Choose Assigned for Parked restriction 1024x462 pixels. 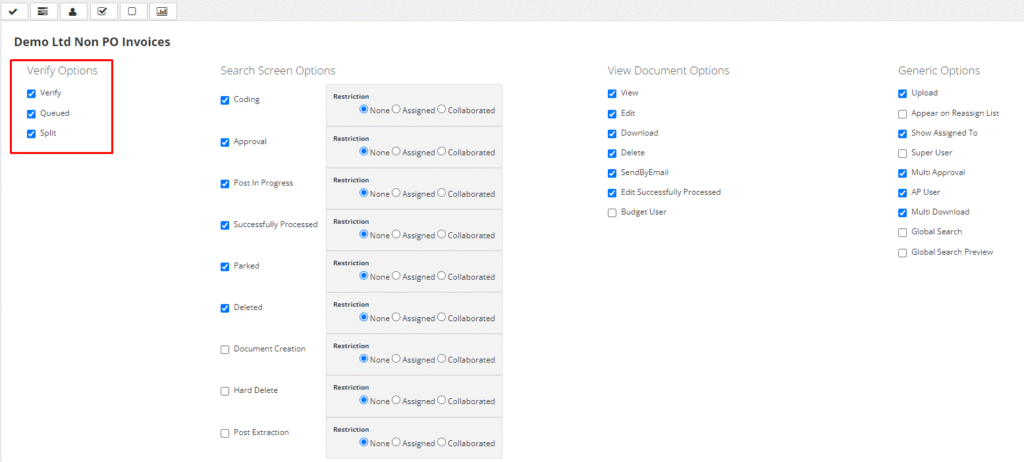396,276
